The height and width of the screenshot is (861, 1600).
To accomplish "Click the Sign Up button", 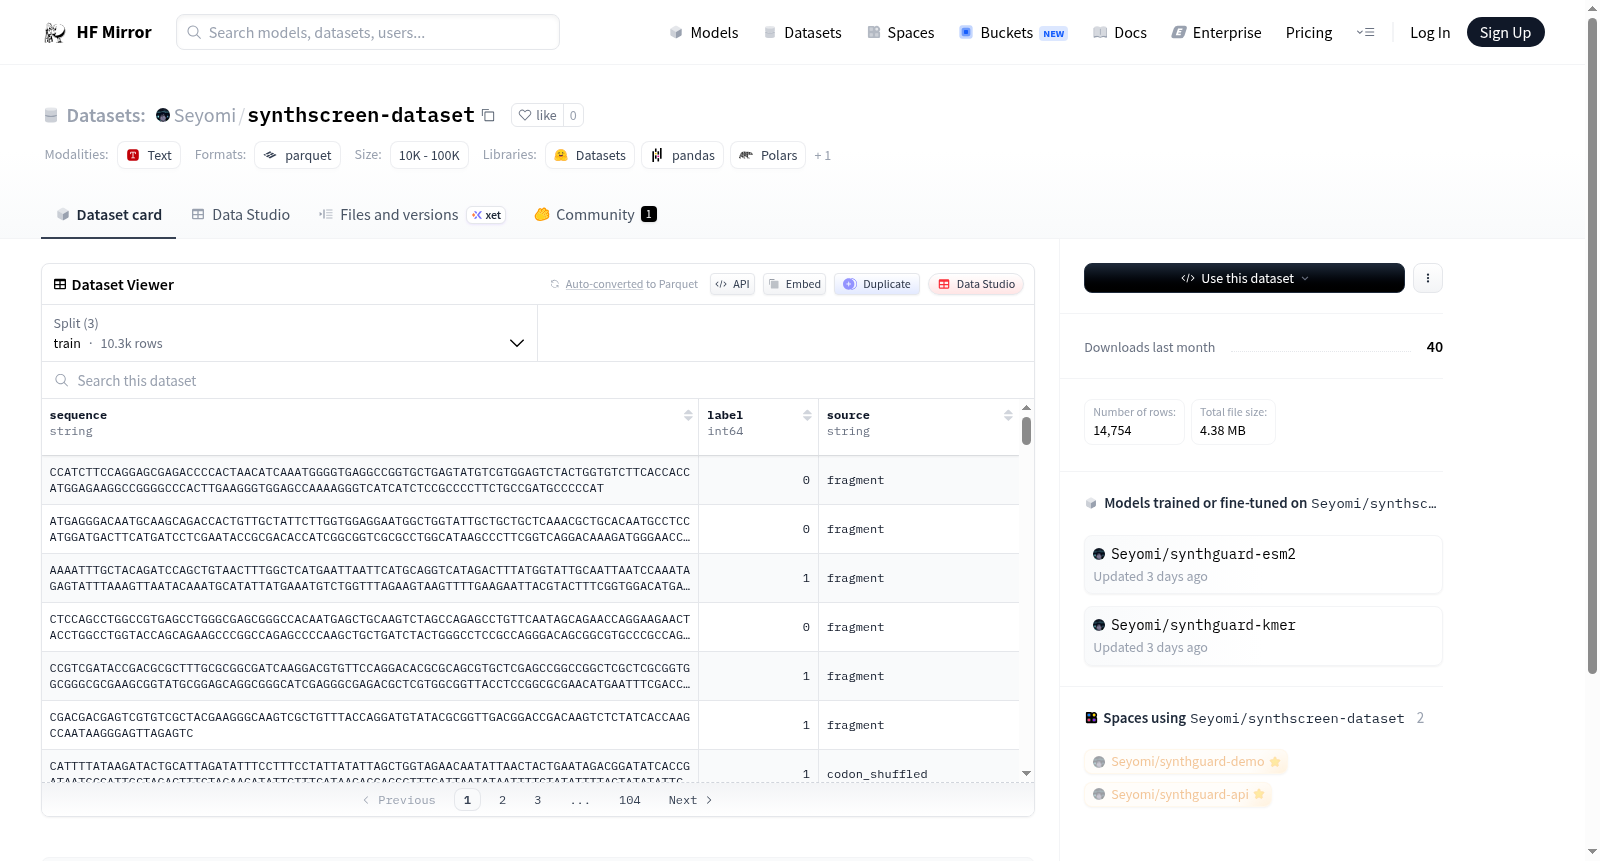I will pos(1505,32).
